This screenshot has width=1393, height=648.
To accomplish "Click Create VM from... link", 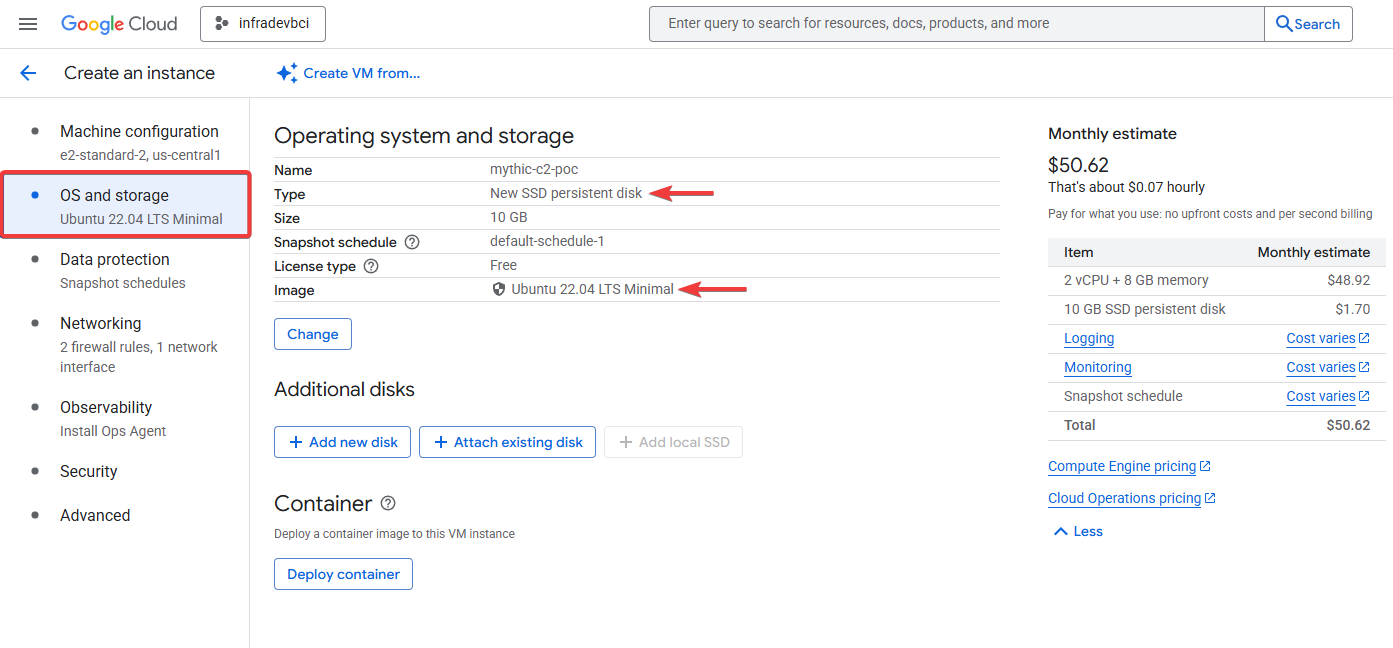I will click(x=362, y=73).
